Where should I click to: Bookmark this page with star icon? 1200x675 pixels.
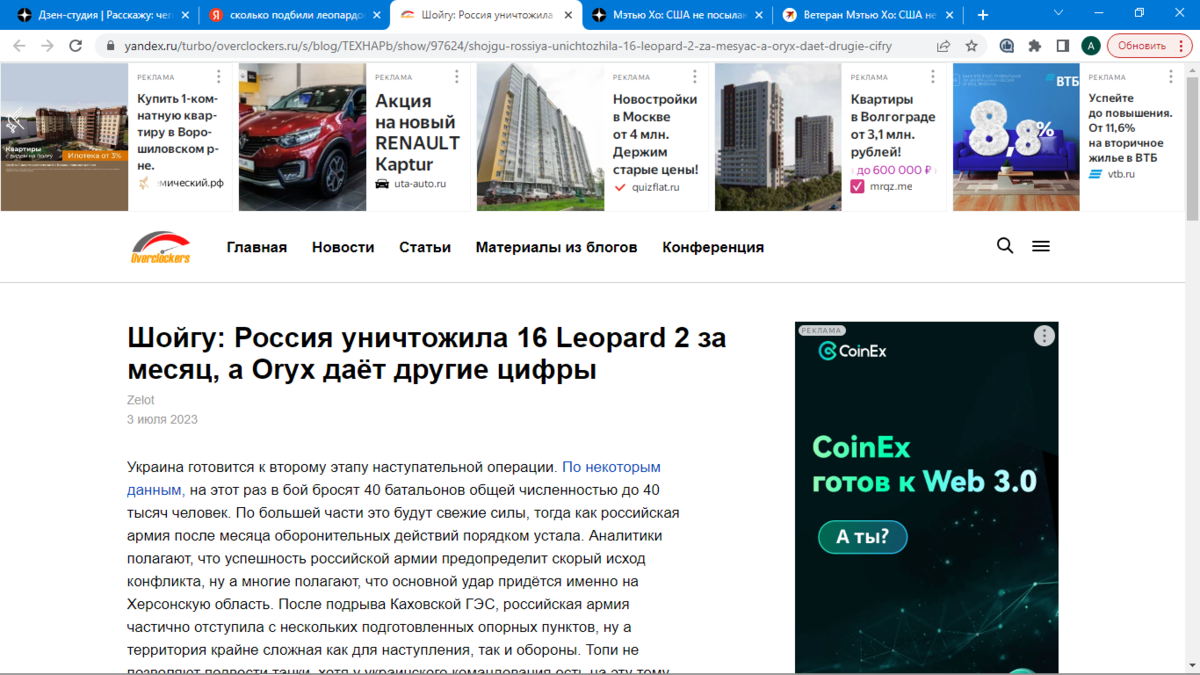click(x=971, y=46)
